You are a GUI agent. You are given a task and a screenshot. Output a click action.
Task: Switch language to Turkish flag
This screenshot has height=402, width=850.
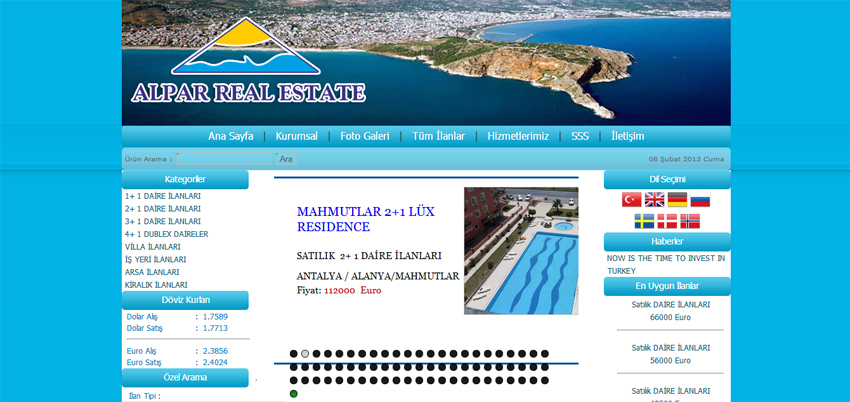pos(632,199)
